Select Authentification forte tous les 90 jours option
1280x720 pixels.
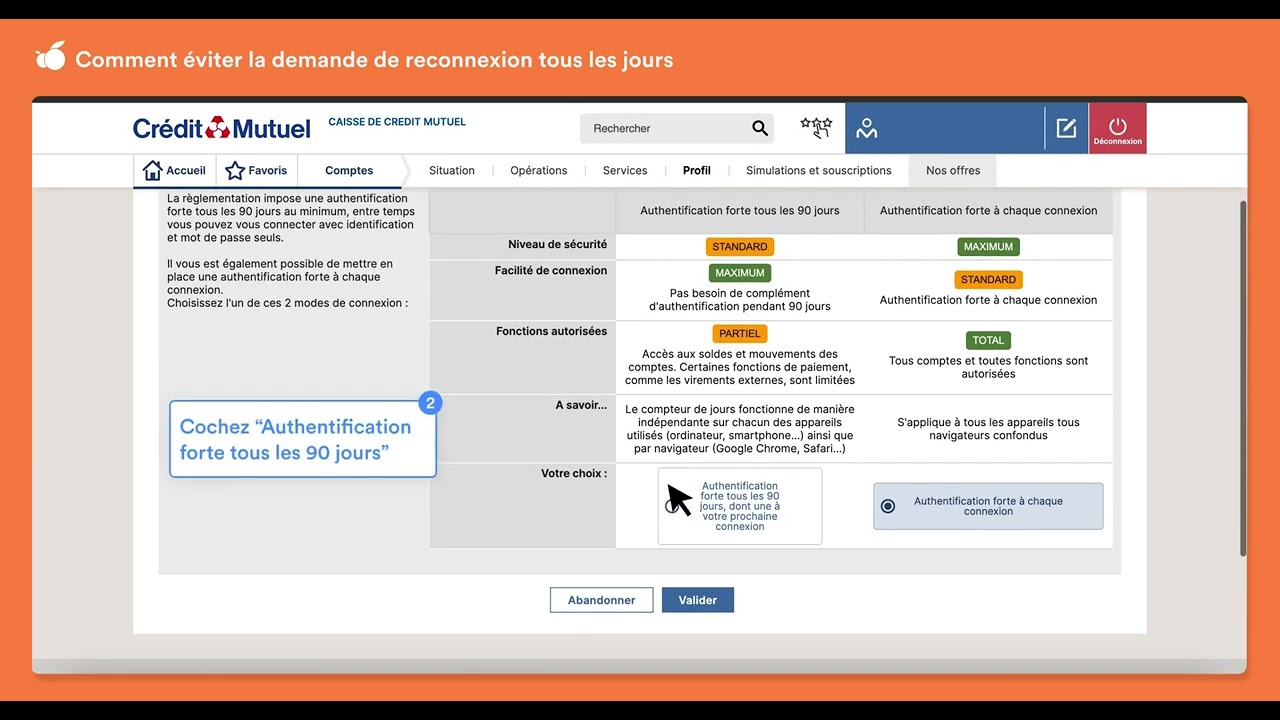pos(739,506)
